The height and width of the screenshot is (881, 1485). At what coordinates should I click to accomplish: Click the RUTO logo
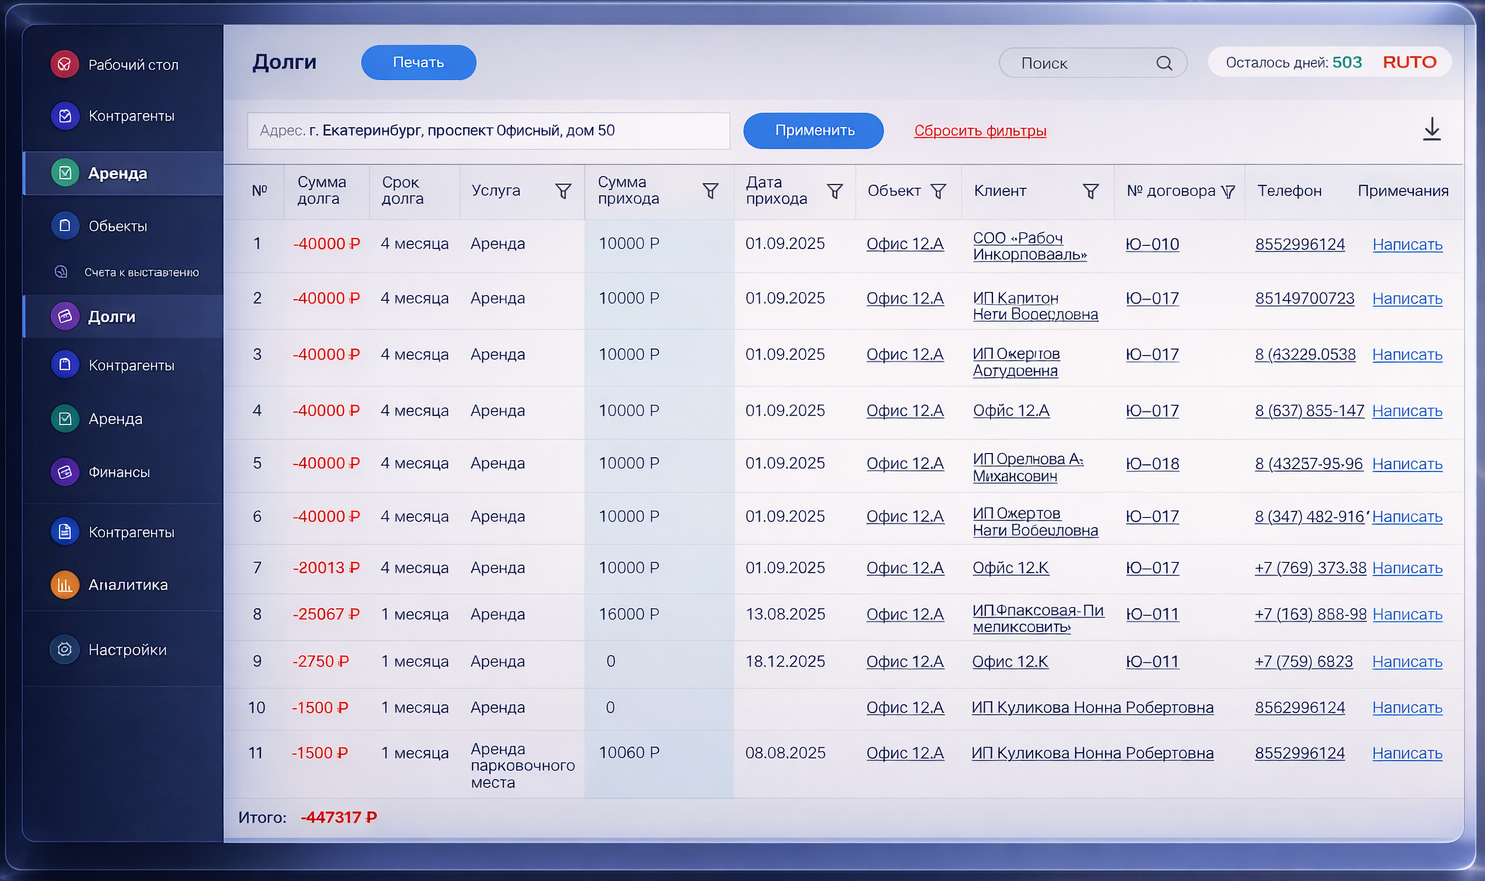(1410, 62)
